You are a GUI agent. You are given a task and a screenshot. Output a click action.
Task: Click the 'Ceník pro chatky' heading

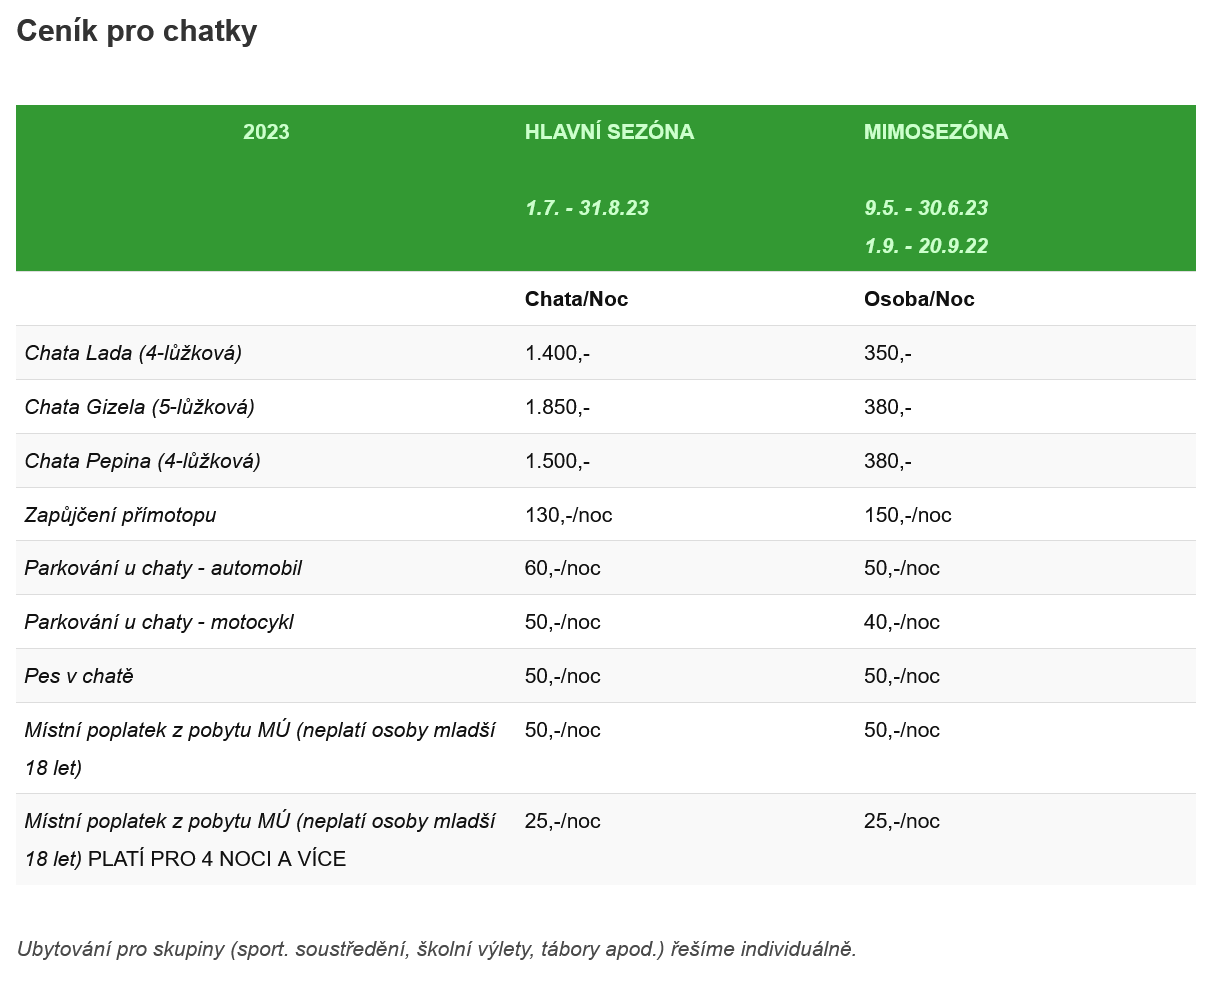137,31
